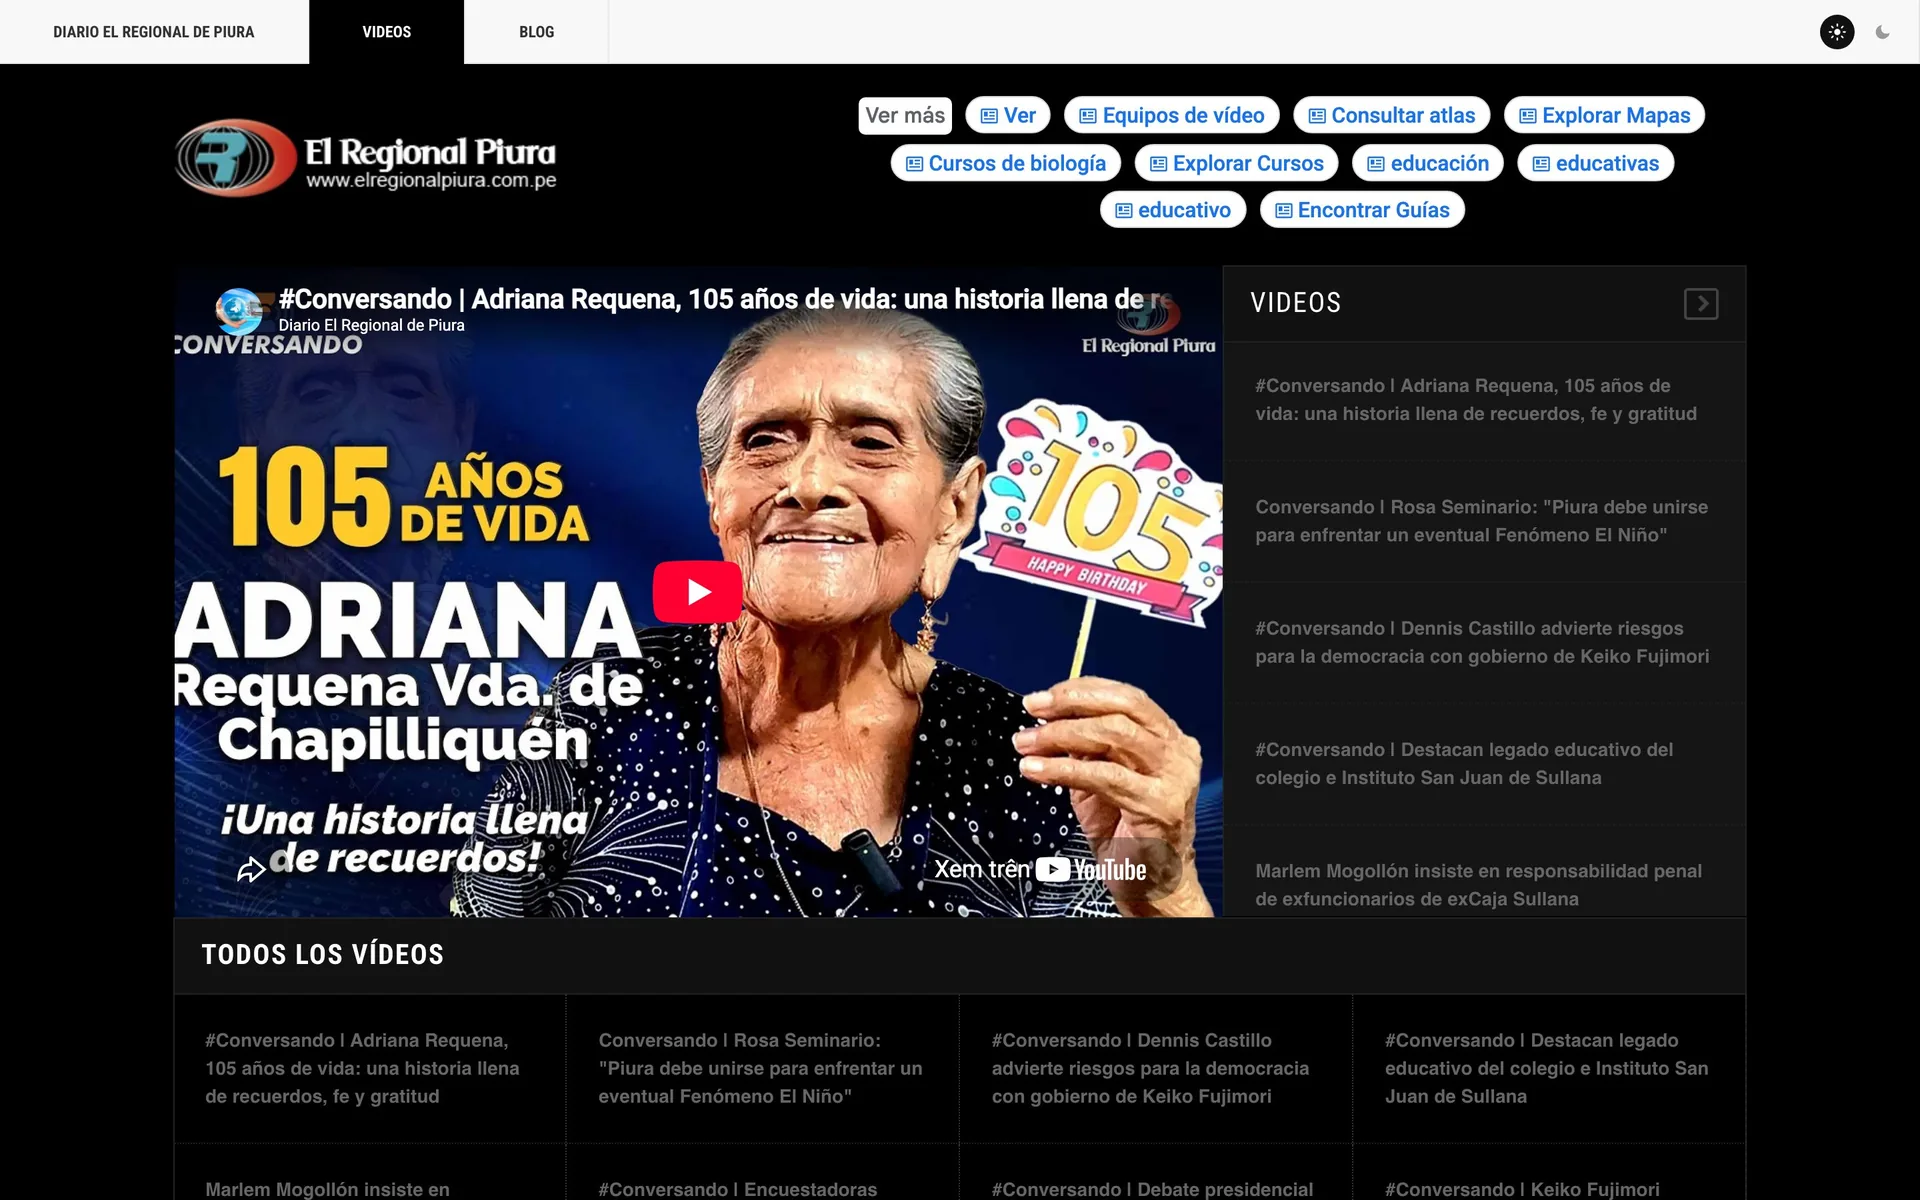The image size is (1920, 1200).
Task: Switch to light mode sun icon
Action: tap(1837, 32)
